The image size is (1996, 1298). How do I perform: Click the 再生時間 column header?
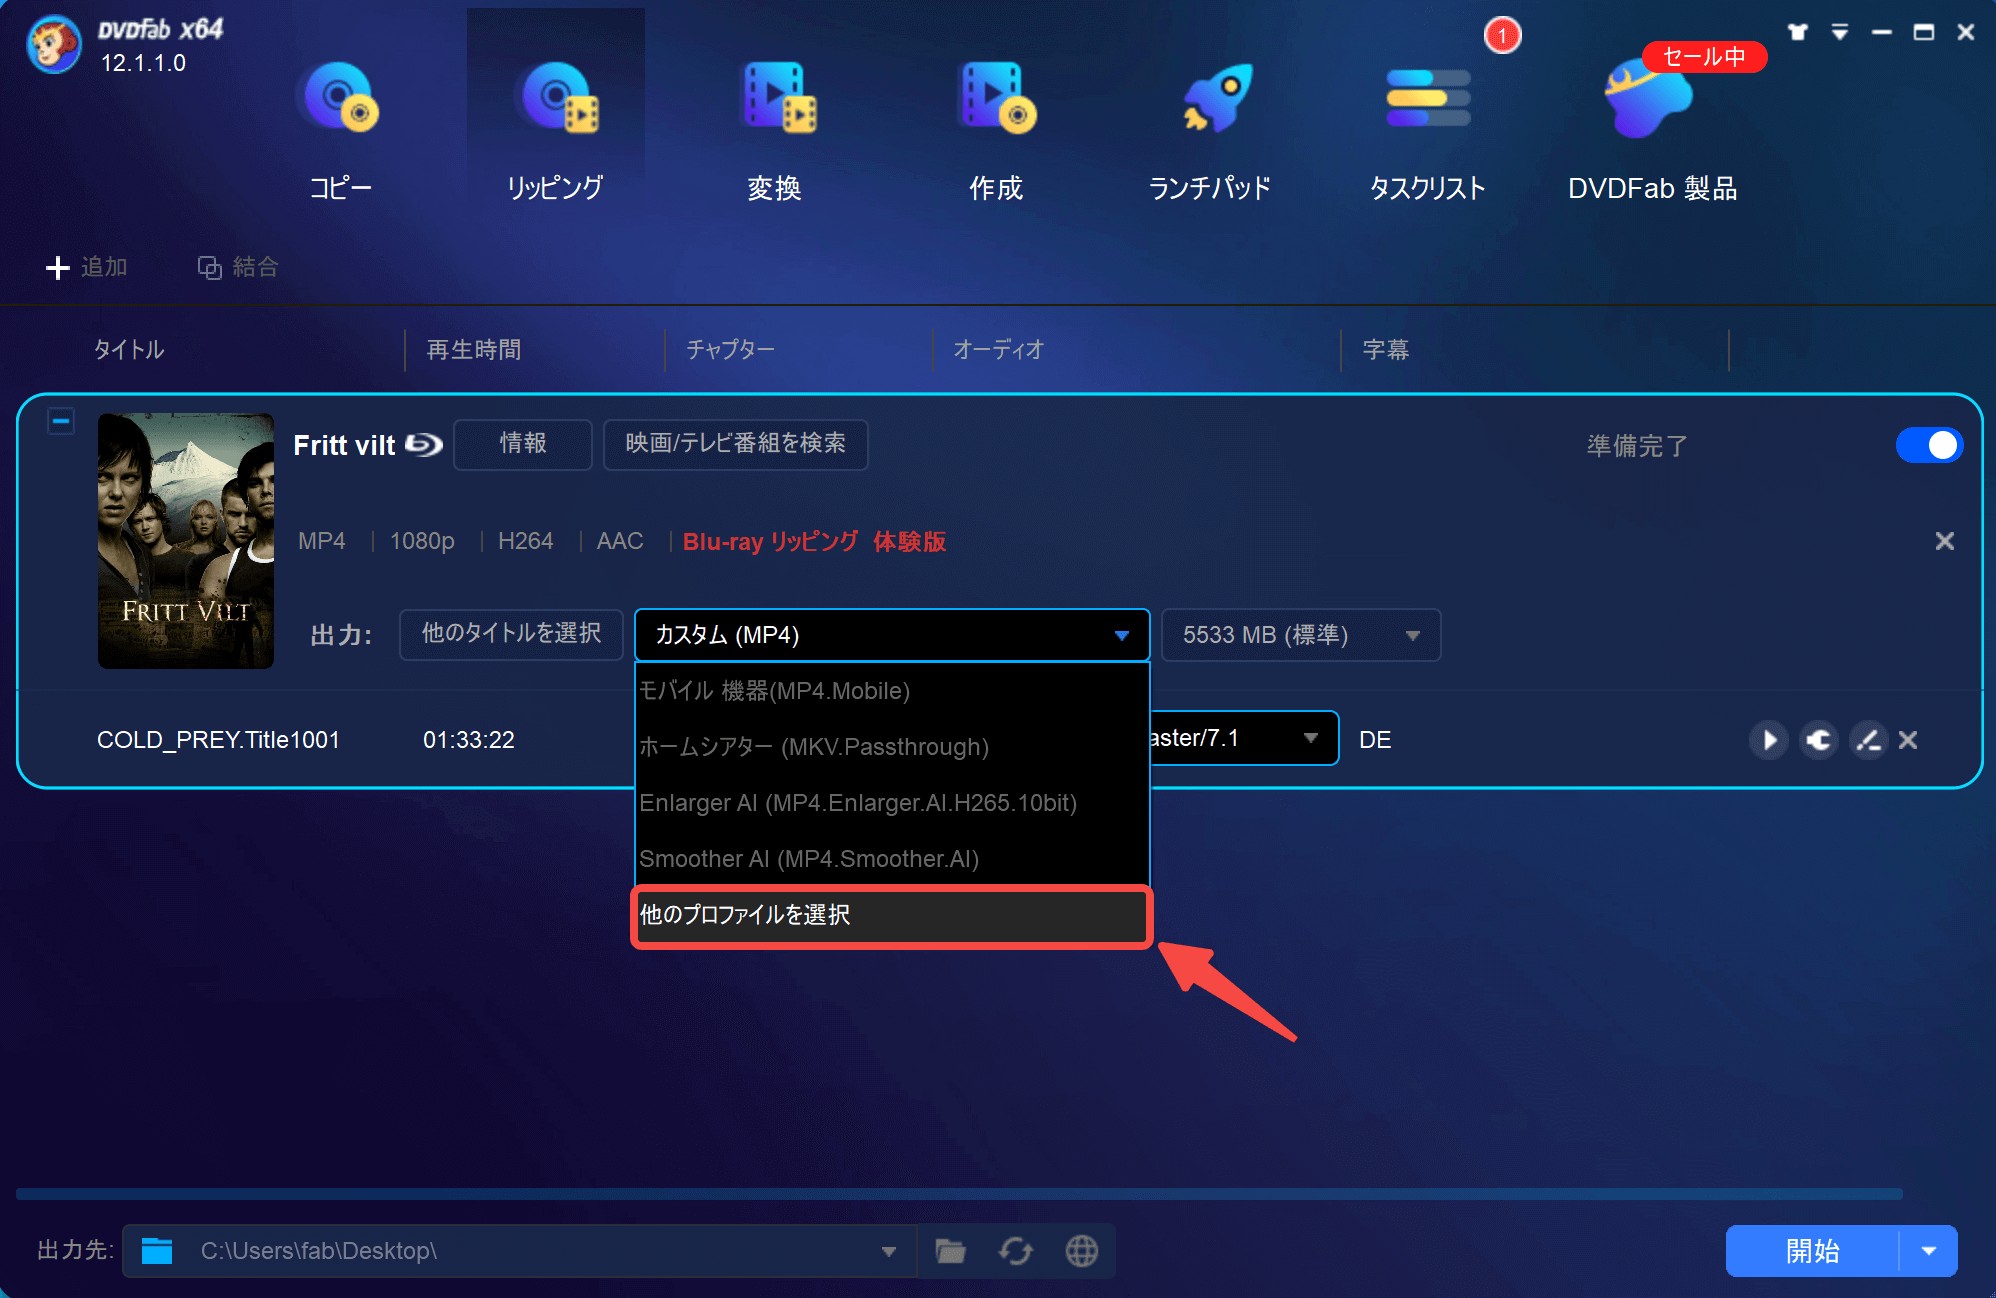474,349
